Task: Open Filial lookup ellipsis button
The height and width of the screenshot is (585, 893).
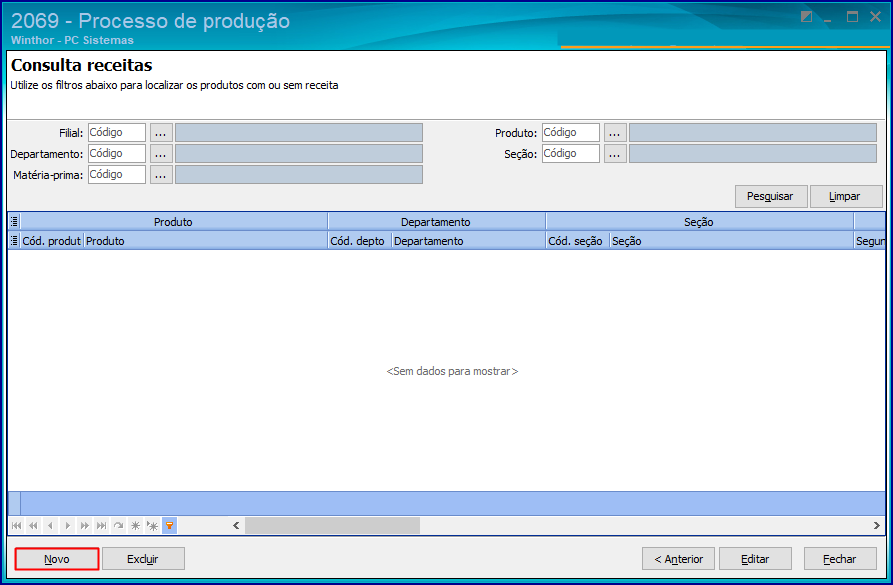Action: [161, 133]
